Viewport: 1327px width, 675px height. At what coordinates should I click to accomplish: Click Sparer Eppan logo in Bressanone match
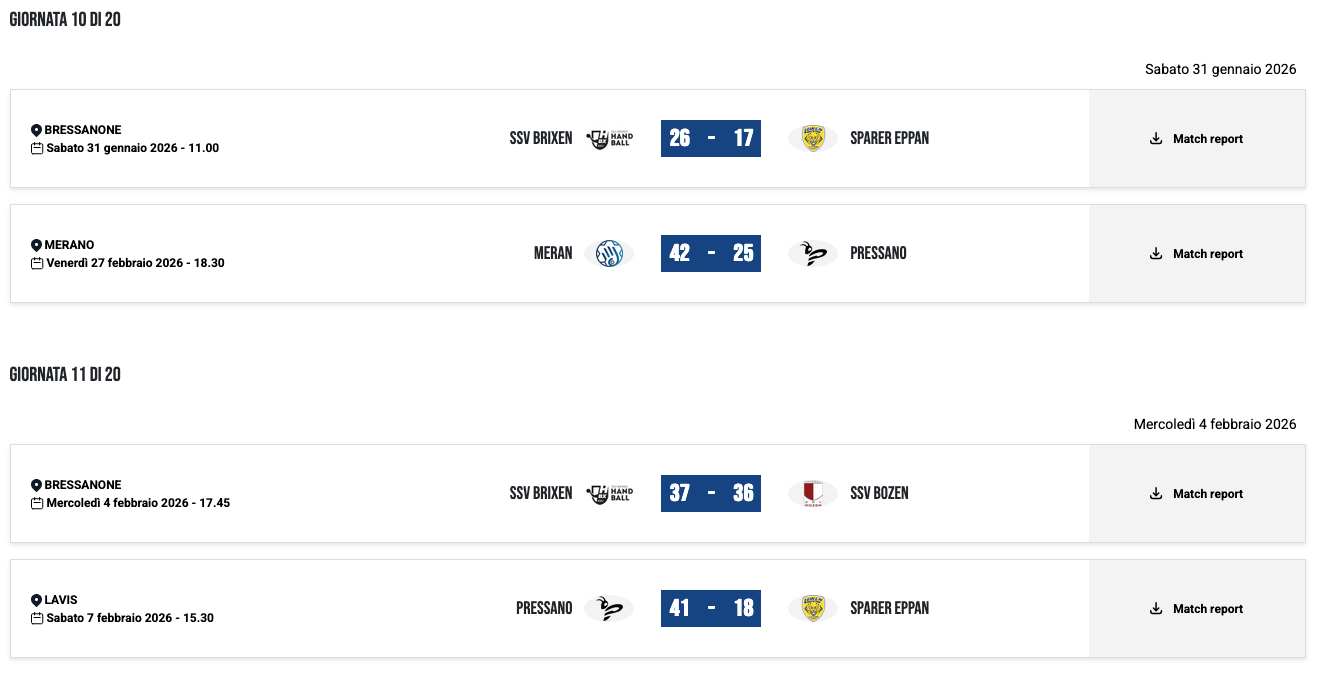coord(812,139)
